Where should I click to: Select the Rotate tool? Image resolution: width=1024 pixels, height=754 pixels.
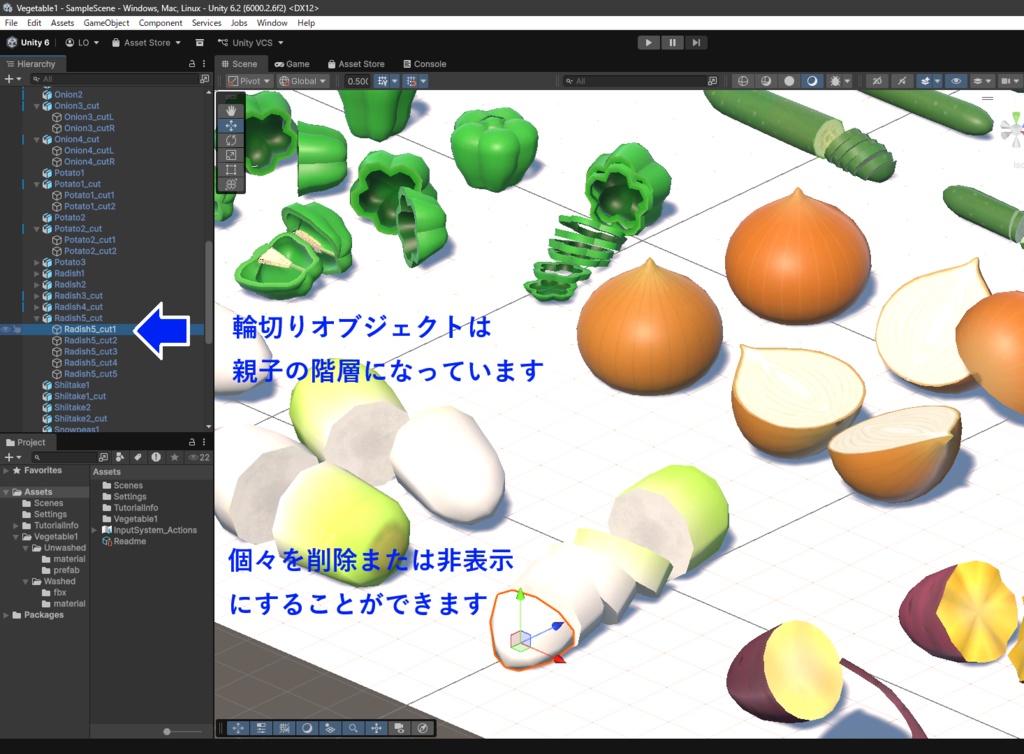pyautogui.click(x=231, y=141)
